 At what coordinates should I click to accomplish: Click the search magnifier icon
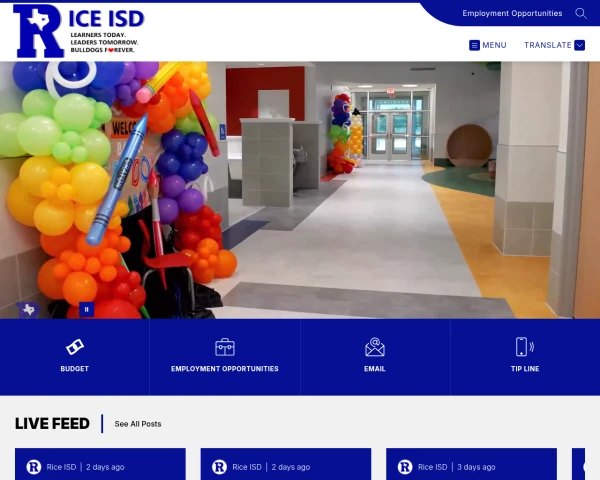(x=580, y=13)
